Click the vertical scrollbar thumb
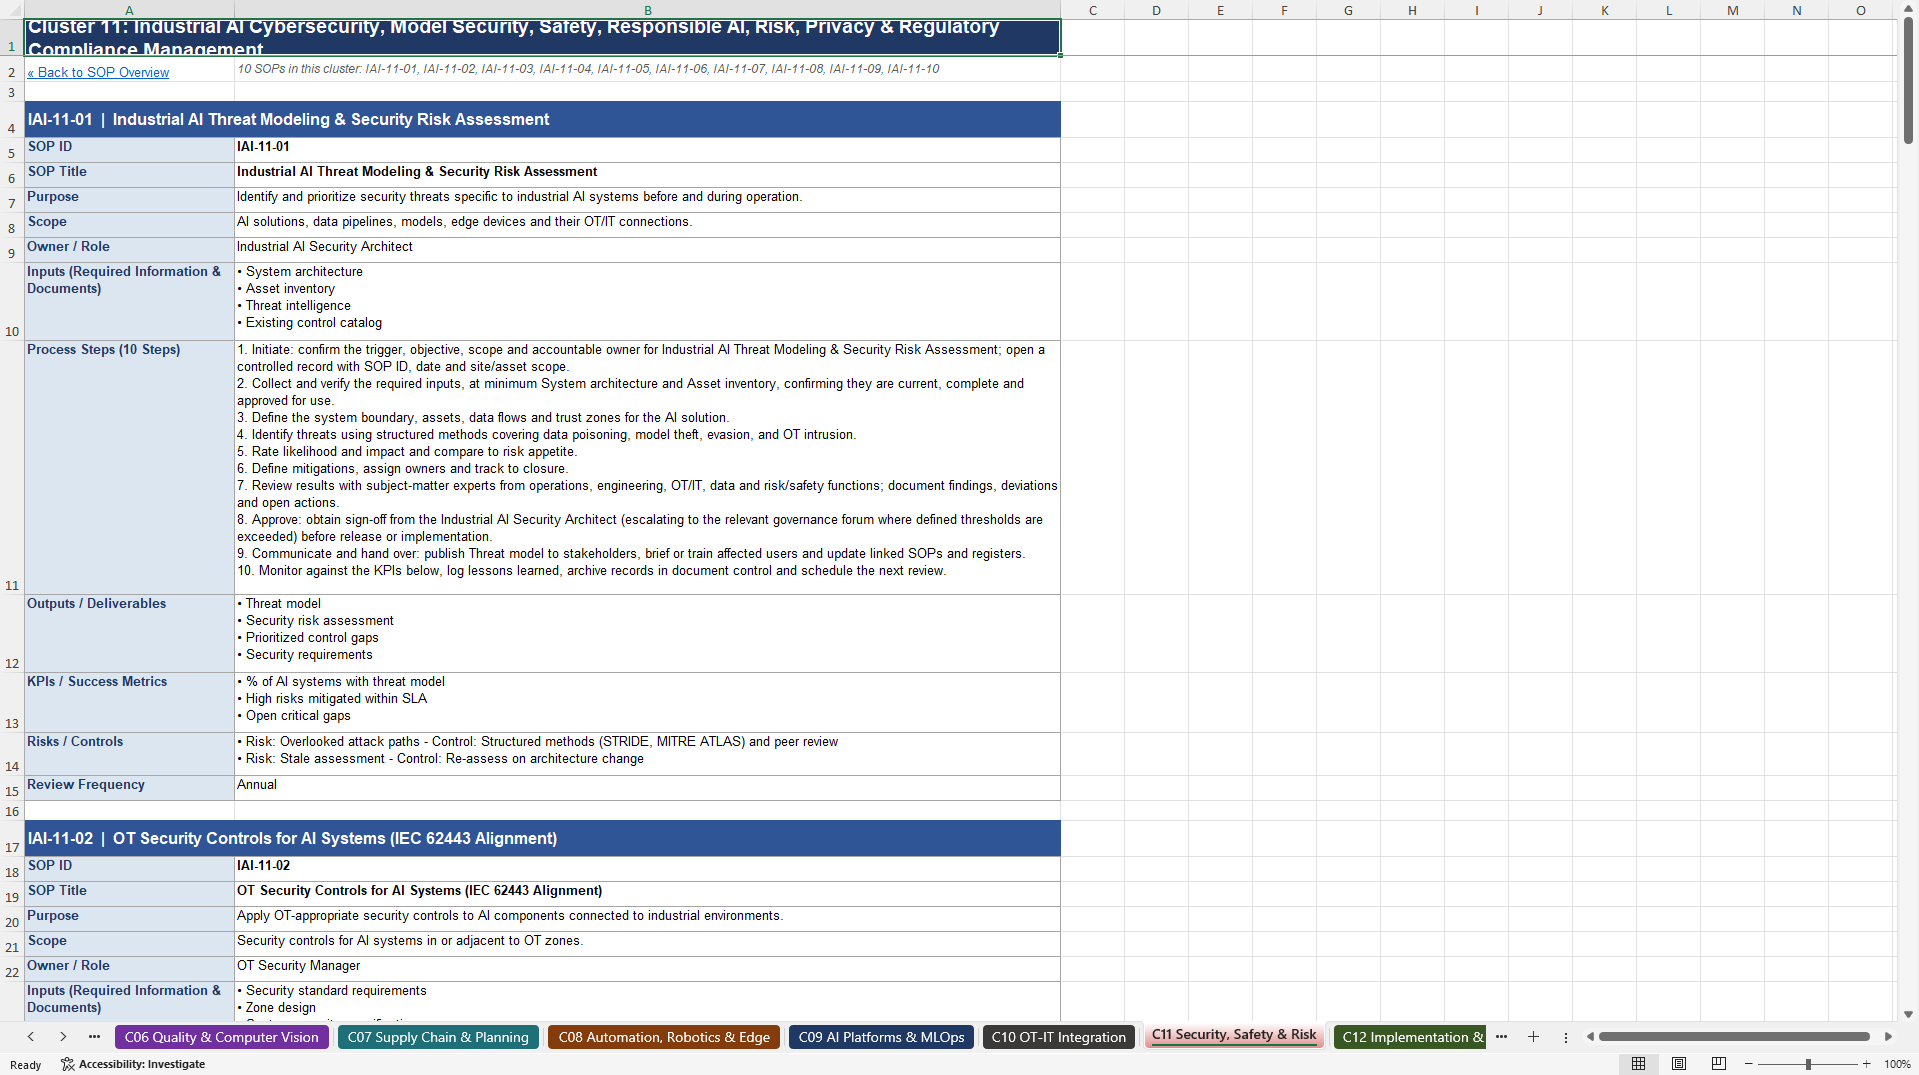The width and height of the screenshot is (1919, 1075). coord(1908,82)
